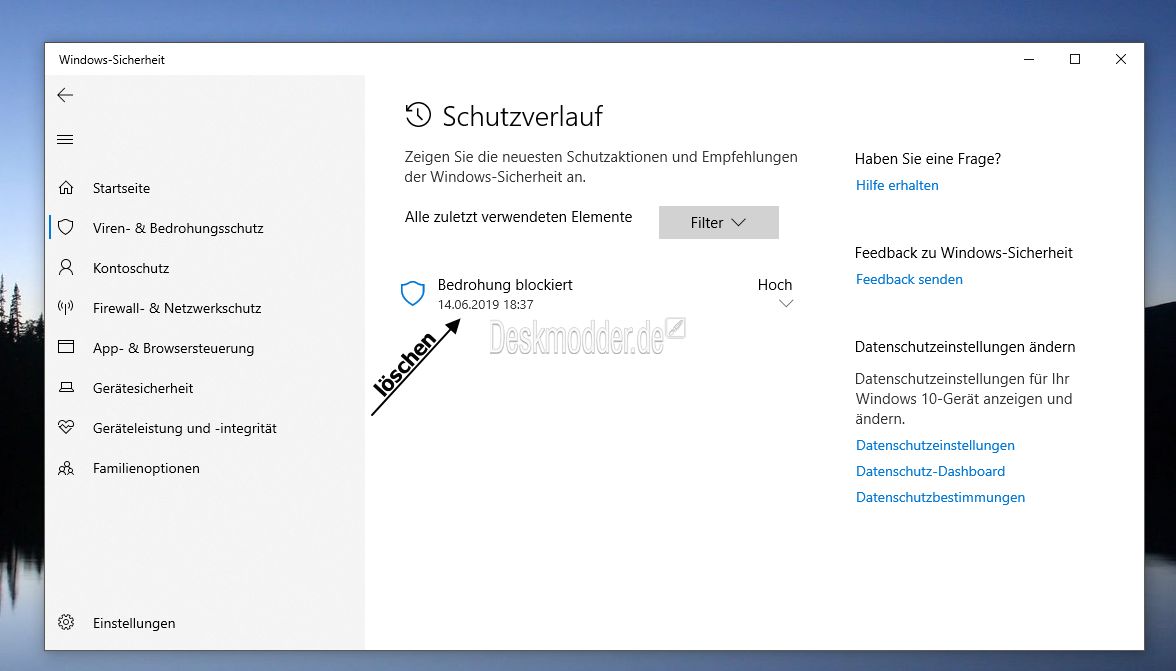
Task: Click the Schutzverlauf history clock icon
Action: (x=418, y=115)
